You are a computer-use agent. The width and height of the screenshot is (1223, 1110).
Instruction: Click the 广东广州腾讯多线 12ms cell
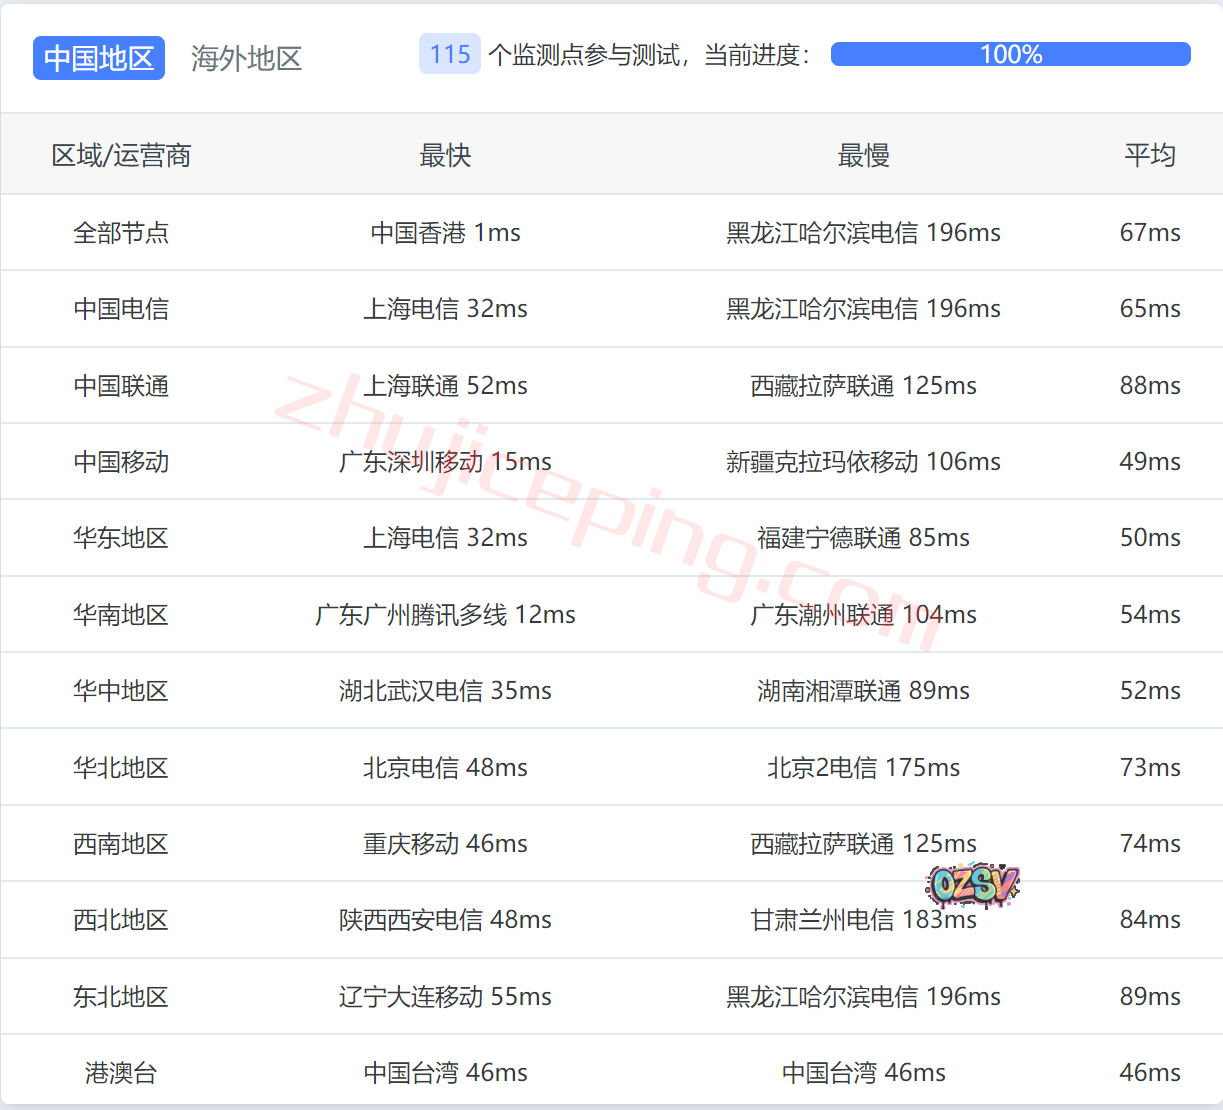pyautogui.click(x=445, y=615)
